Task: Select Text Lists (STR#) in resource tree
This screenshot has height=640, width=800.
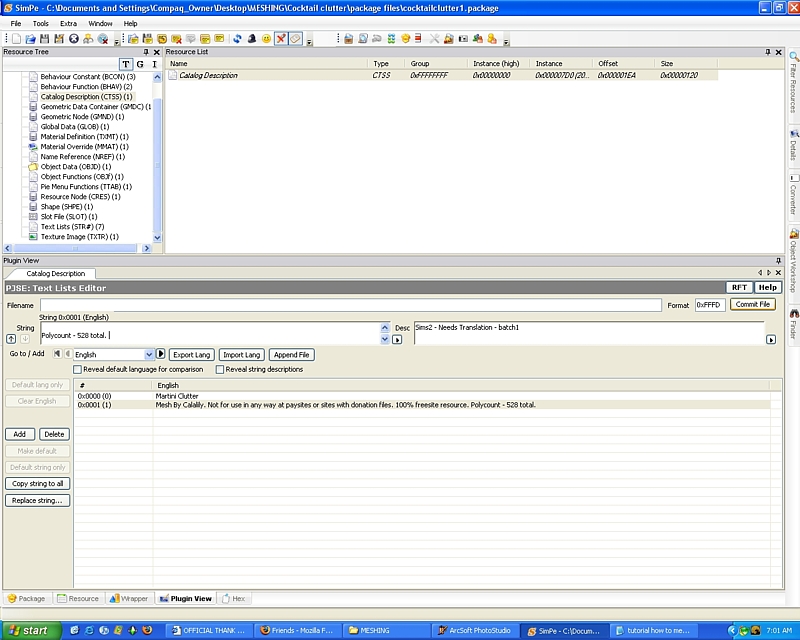Action: tap(72, 227)
